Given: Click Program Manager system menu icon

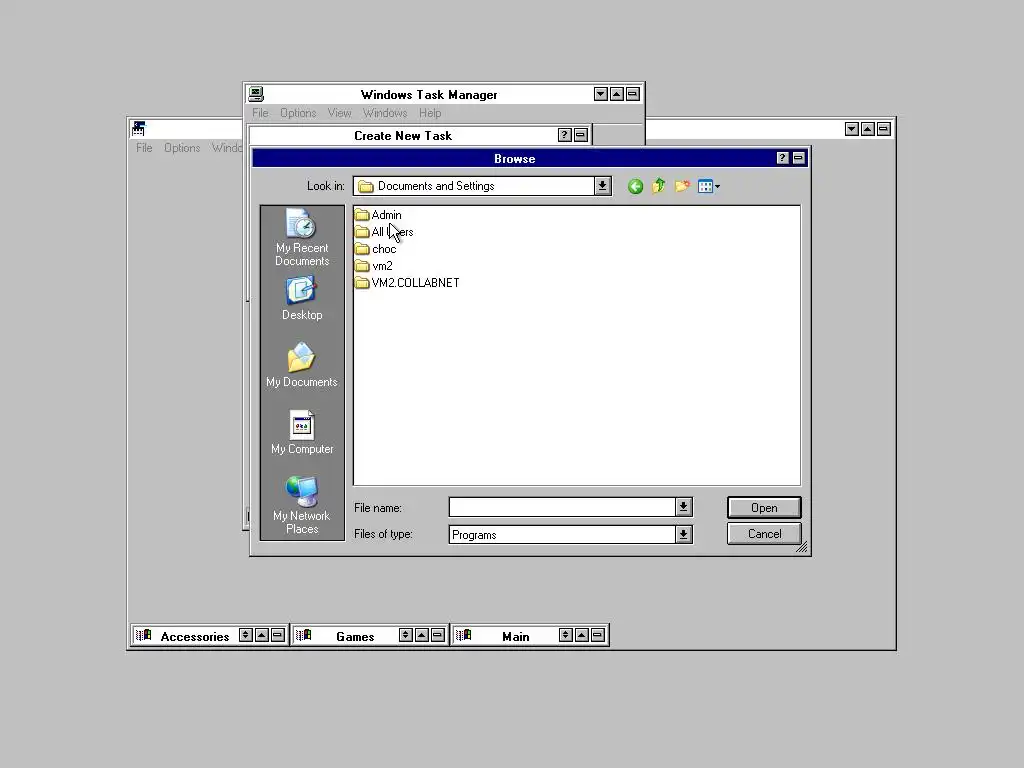Looking at the screenshot, I should [138, 129].
